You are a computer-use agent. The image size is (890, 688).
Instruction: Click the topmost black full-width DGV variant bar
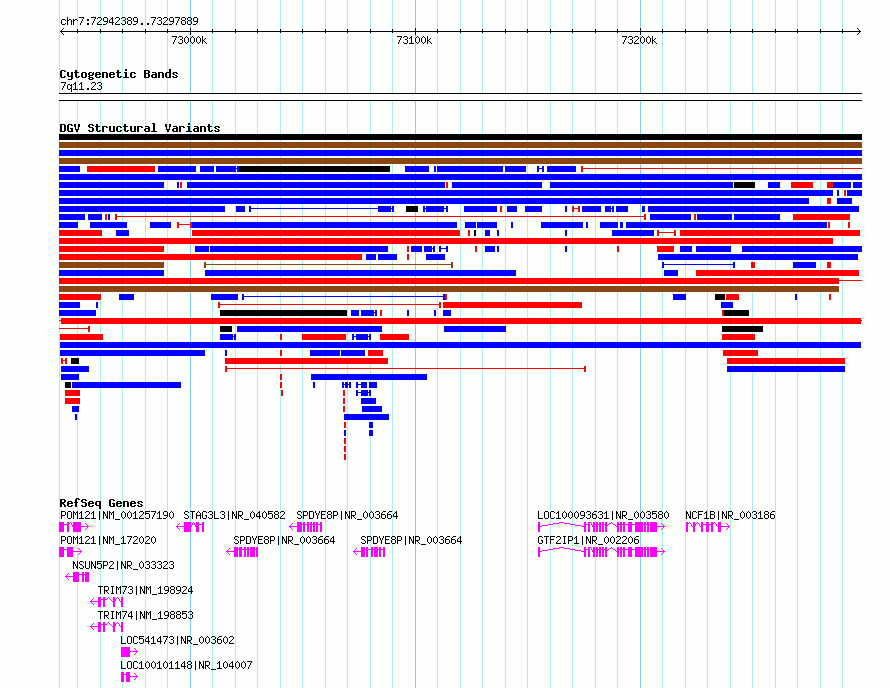pyautogui.click(x=460, y=137)
